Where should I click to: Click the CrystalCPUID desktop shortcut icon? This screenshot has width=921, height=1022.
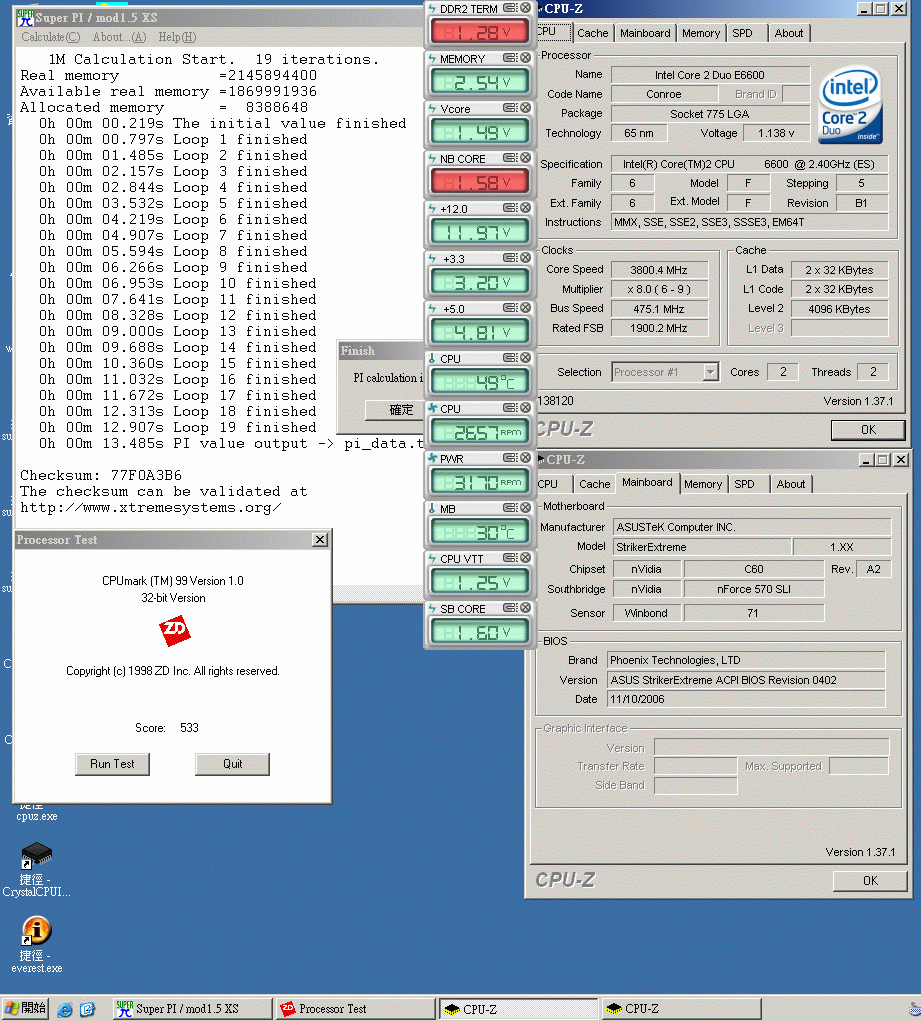point(37,855)
